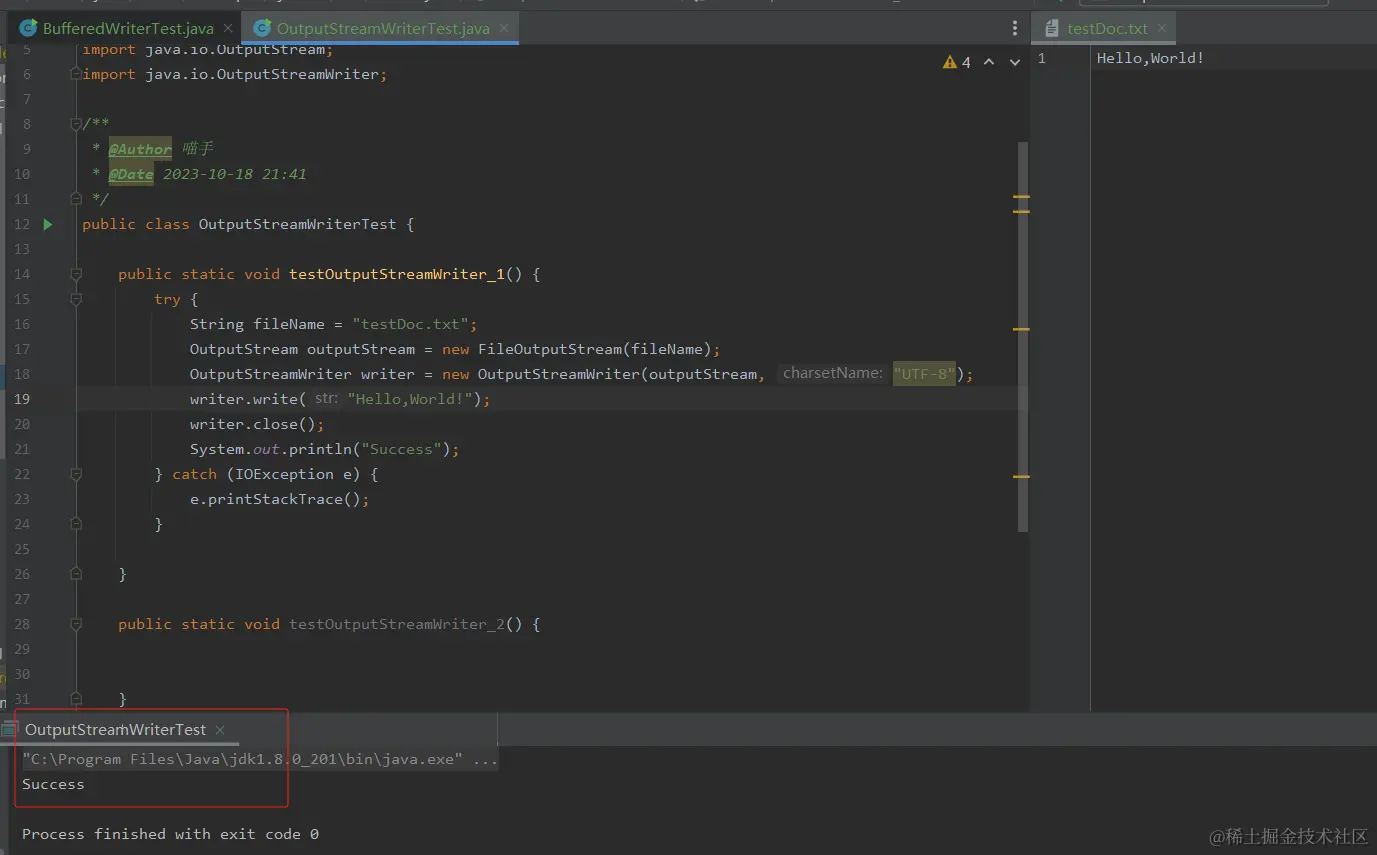The height and width of the screenshot is (855, 1377).
Task: Jump to lowest warning stripe mark near catch block
Action: pos(1021,476)
